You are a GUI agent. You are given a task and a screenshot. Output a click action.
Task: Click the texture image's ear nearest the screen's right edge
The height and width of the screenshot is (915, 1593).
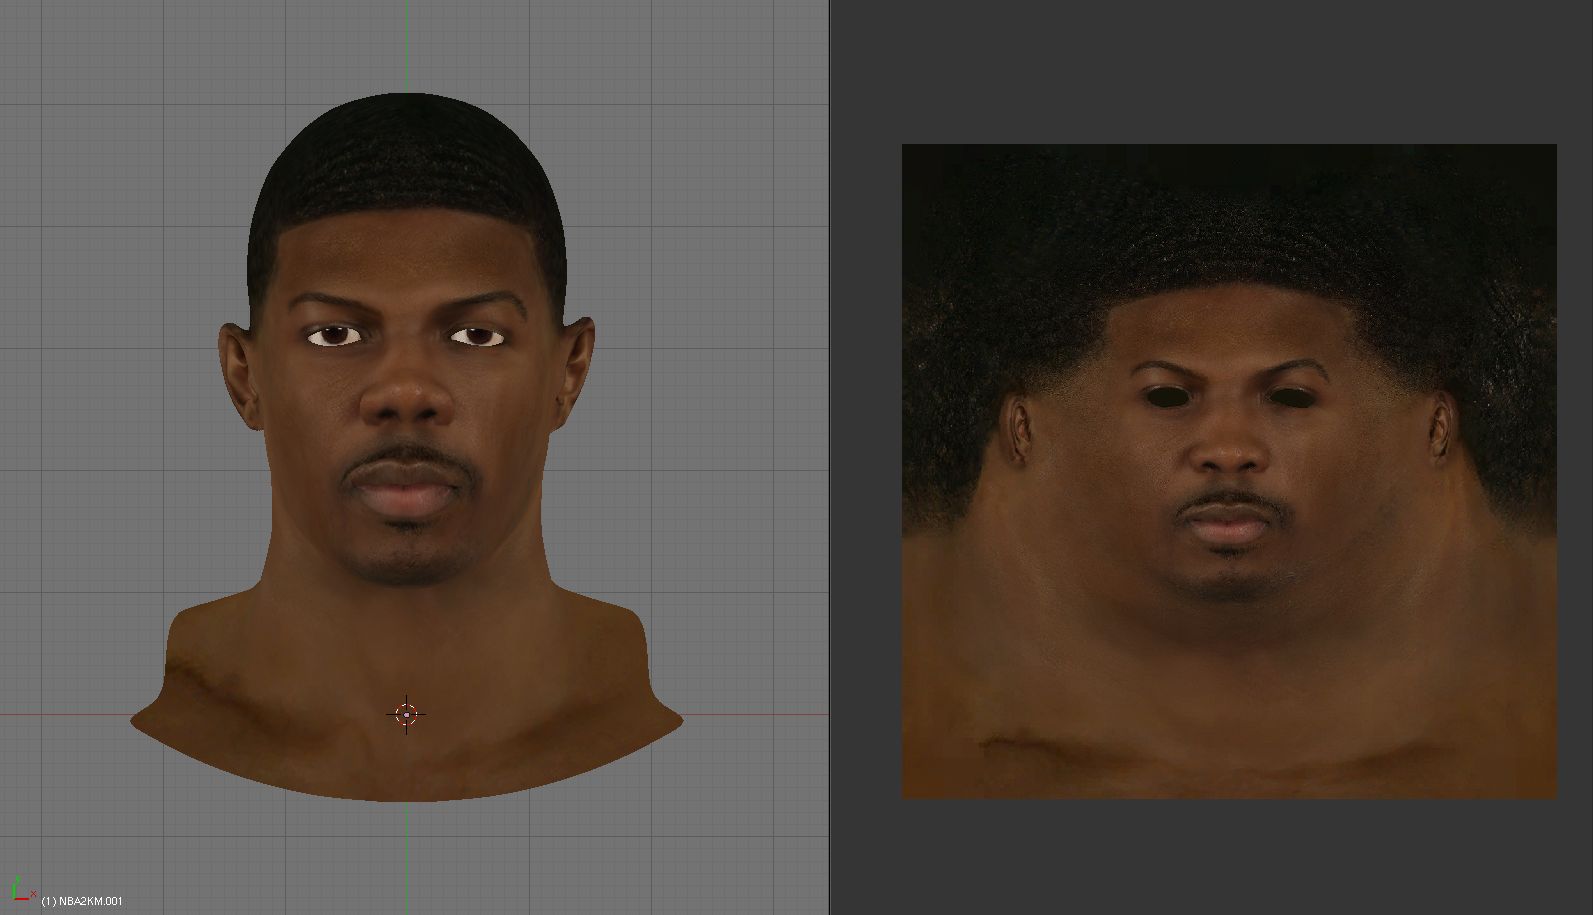(x=1441, y=426)
